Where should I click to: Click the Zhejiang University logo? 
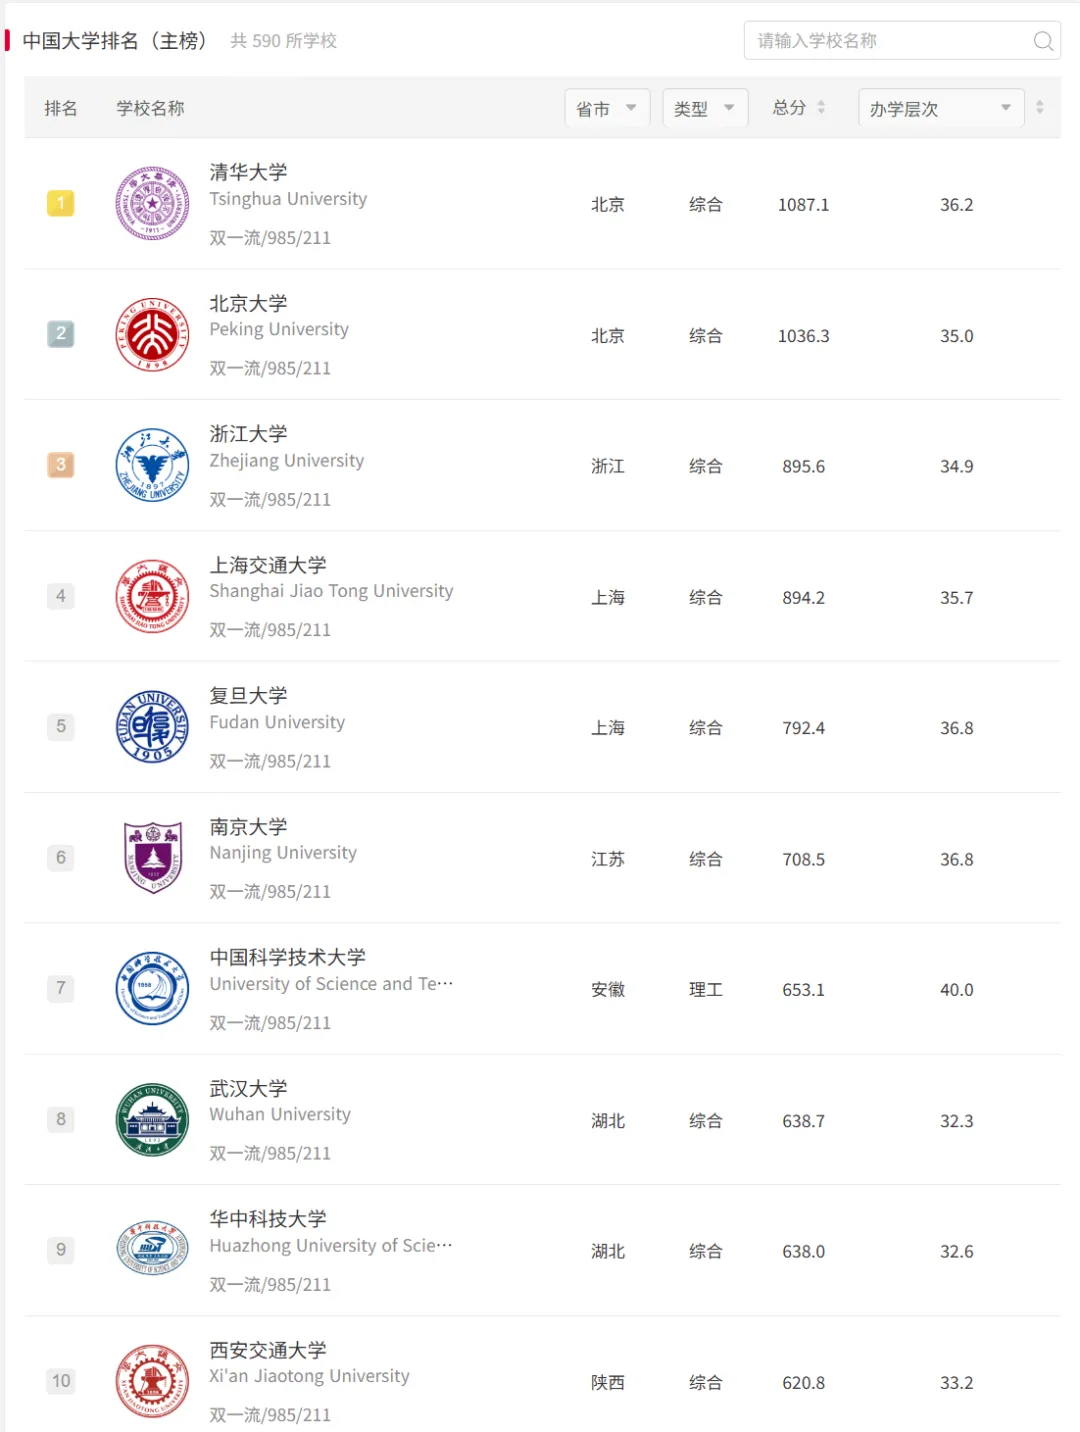pyautogui.click(x=152, y=465)
